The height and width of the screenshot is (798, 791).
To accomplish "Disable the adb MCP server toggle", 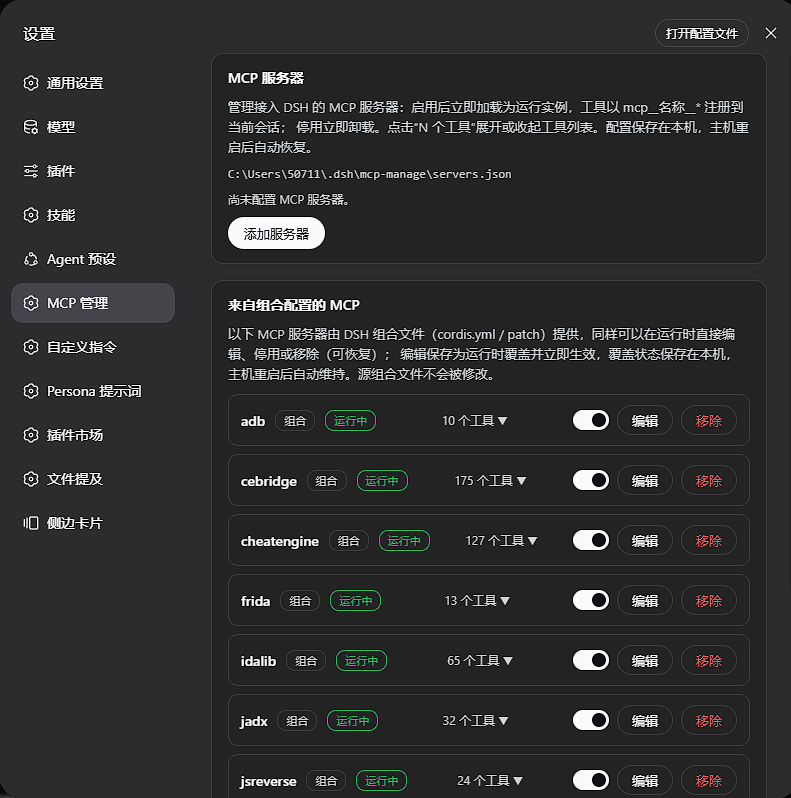I will [x=590, y=420].
